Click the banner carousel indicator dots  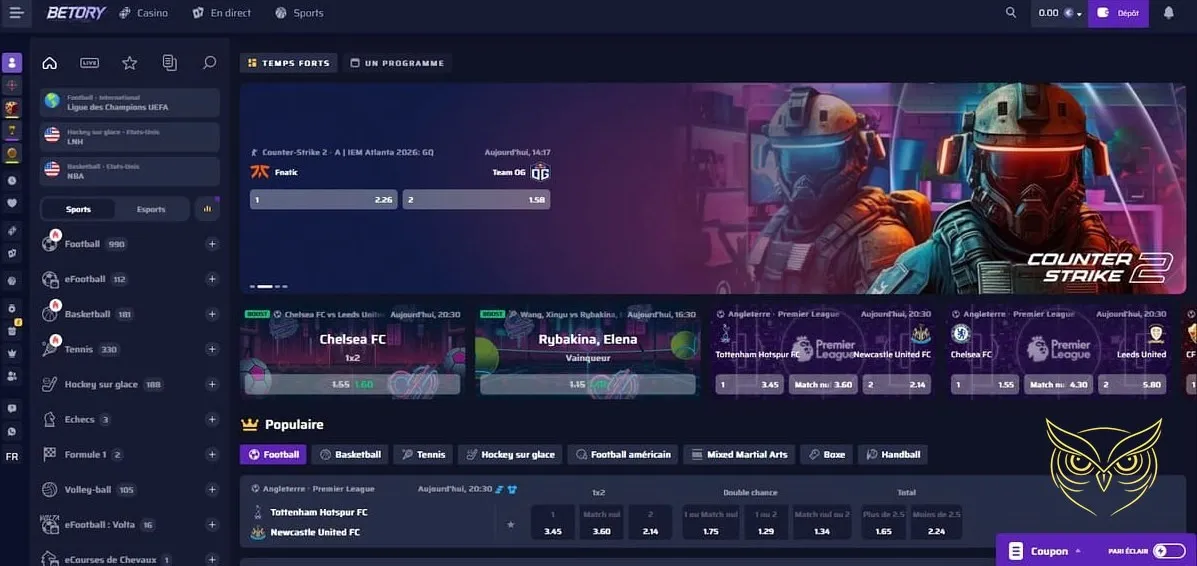pos(268,286)
